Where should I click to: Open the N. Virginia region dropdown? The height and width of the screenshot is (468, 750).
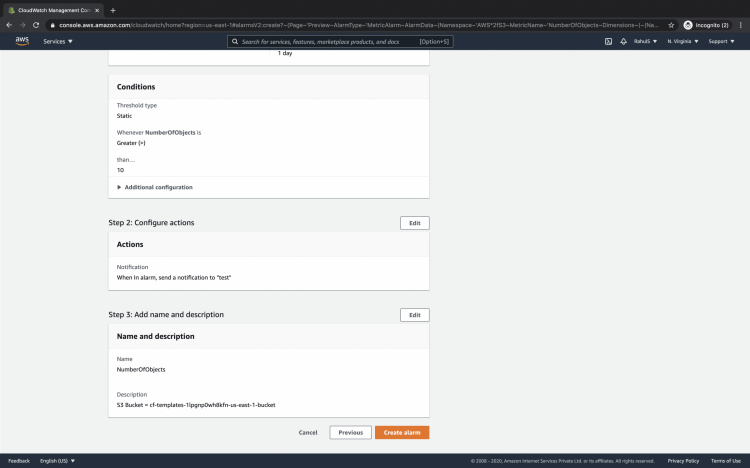pos(683,41)
